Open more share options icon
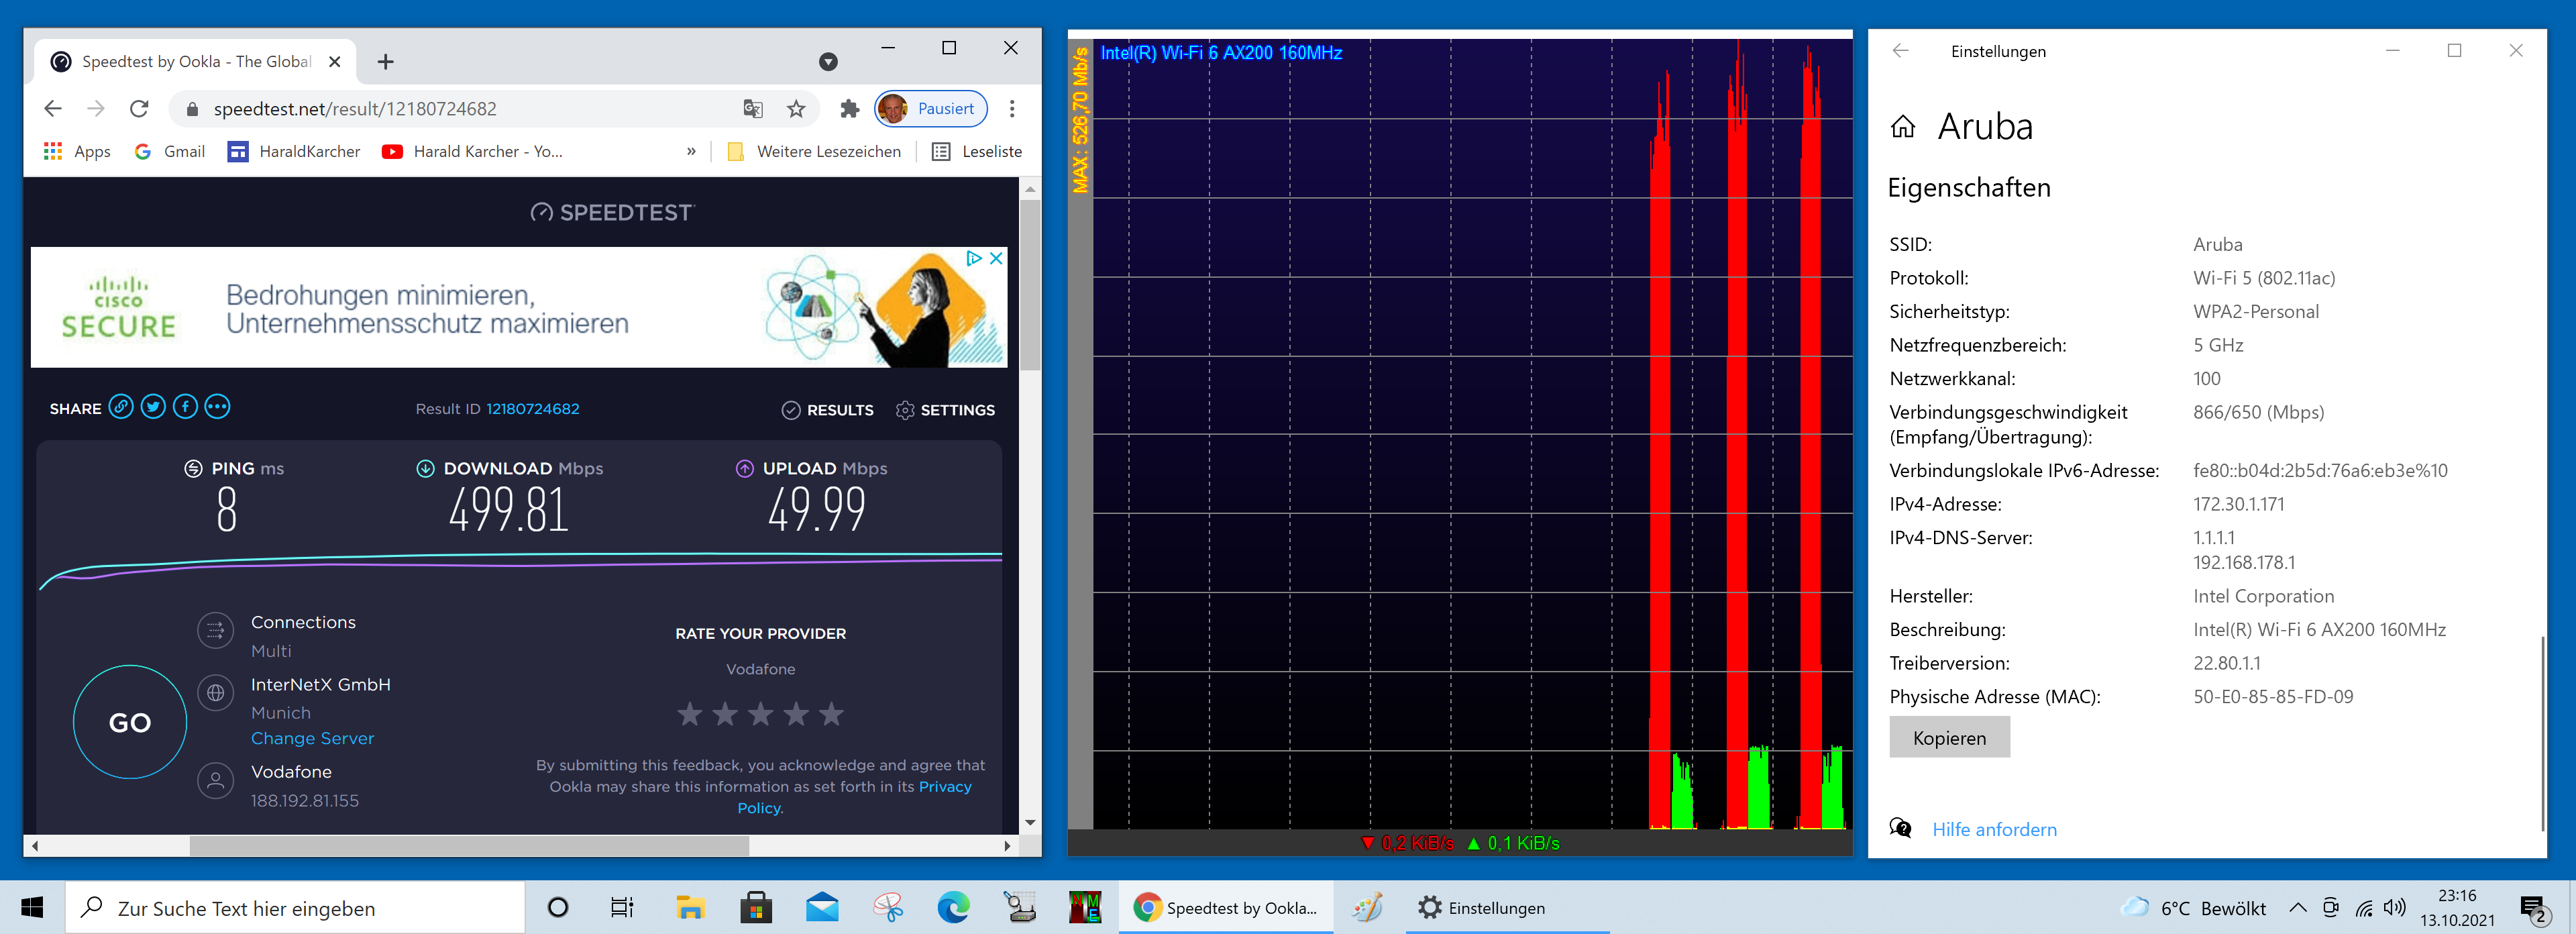2576x934 pixels. pyautogui.click(x=217, y=407)
